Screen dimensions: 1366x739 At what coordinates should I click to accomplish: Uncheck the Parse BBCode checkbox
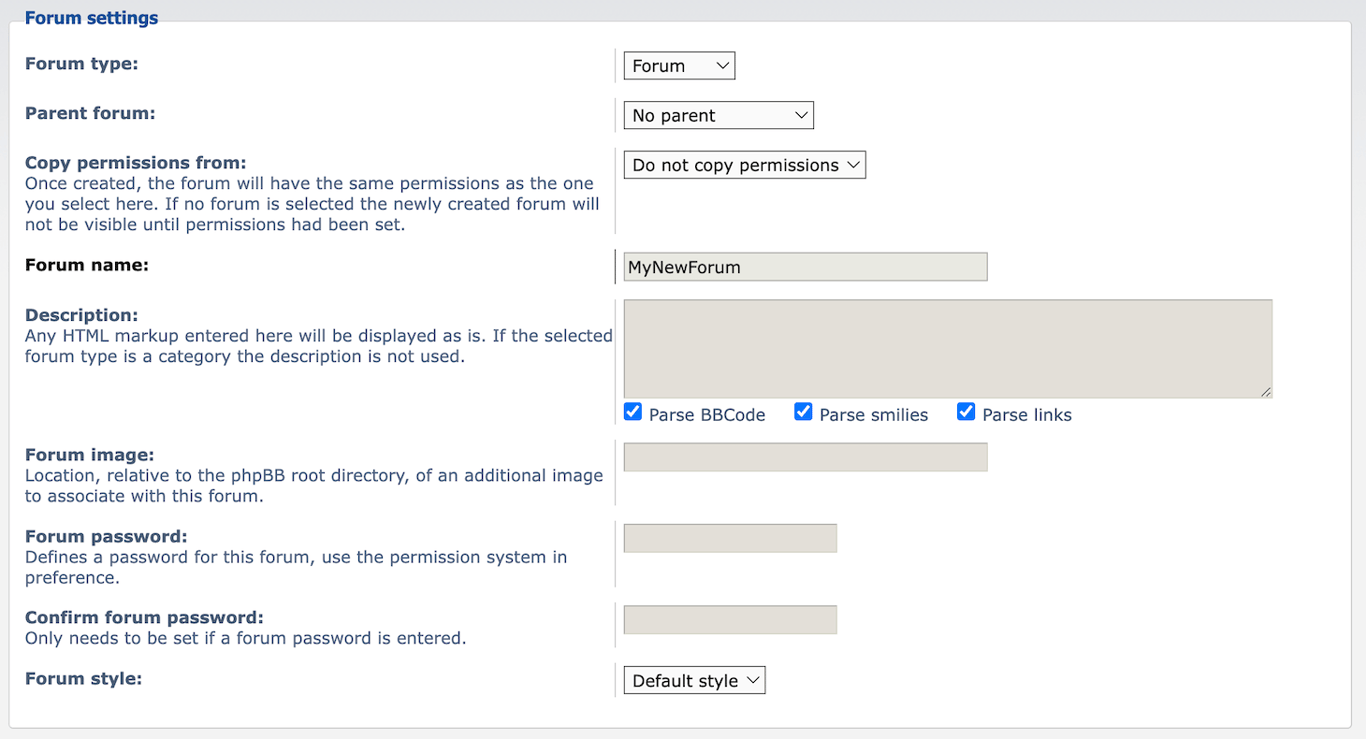pos(632,410)
